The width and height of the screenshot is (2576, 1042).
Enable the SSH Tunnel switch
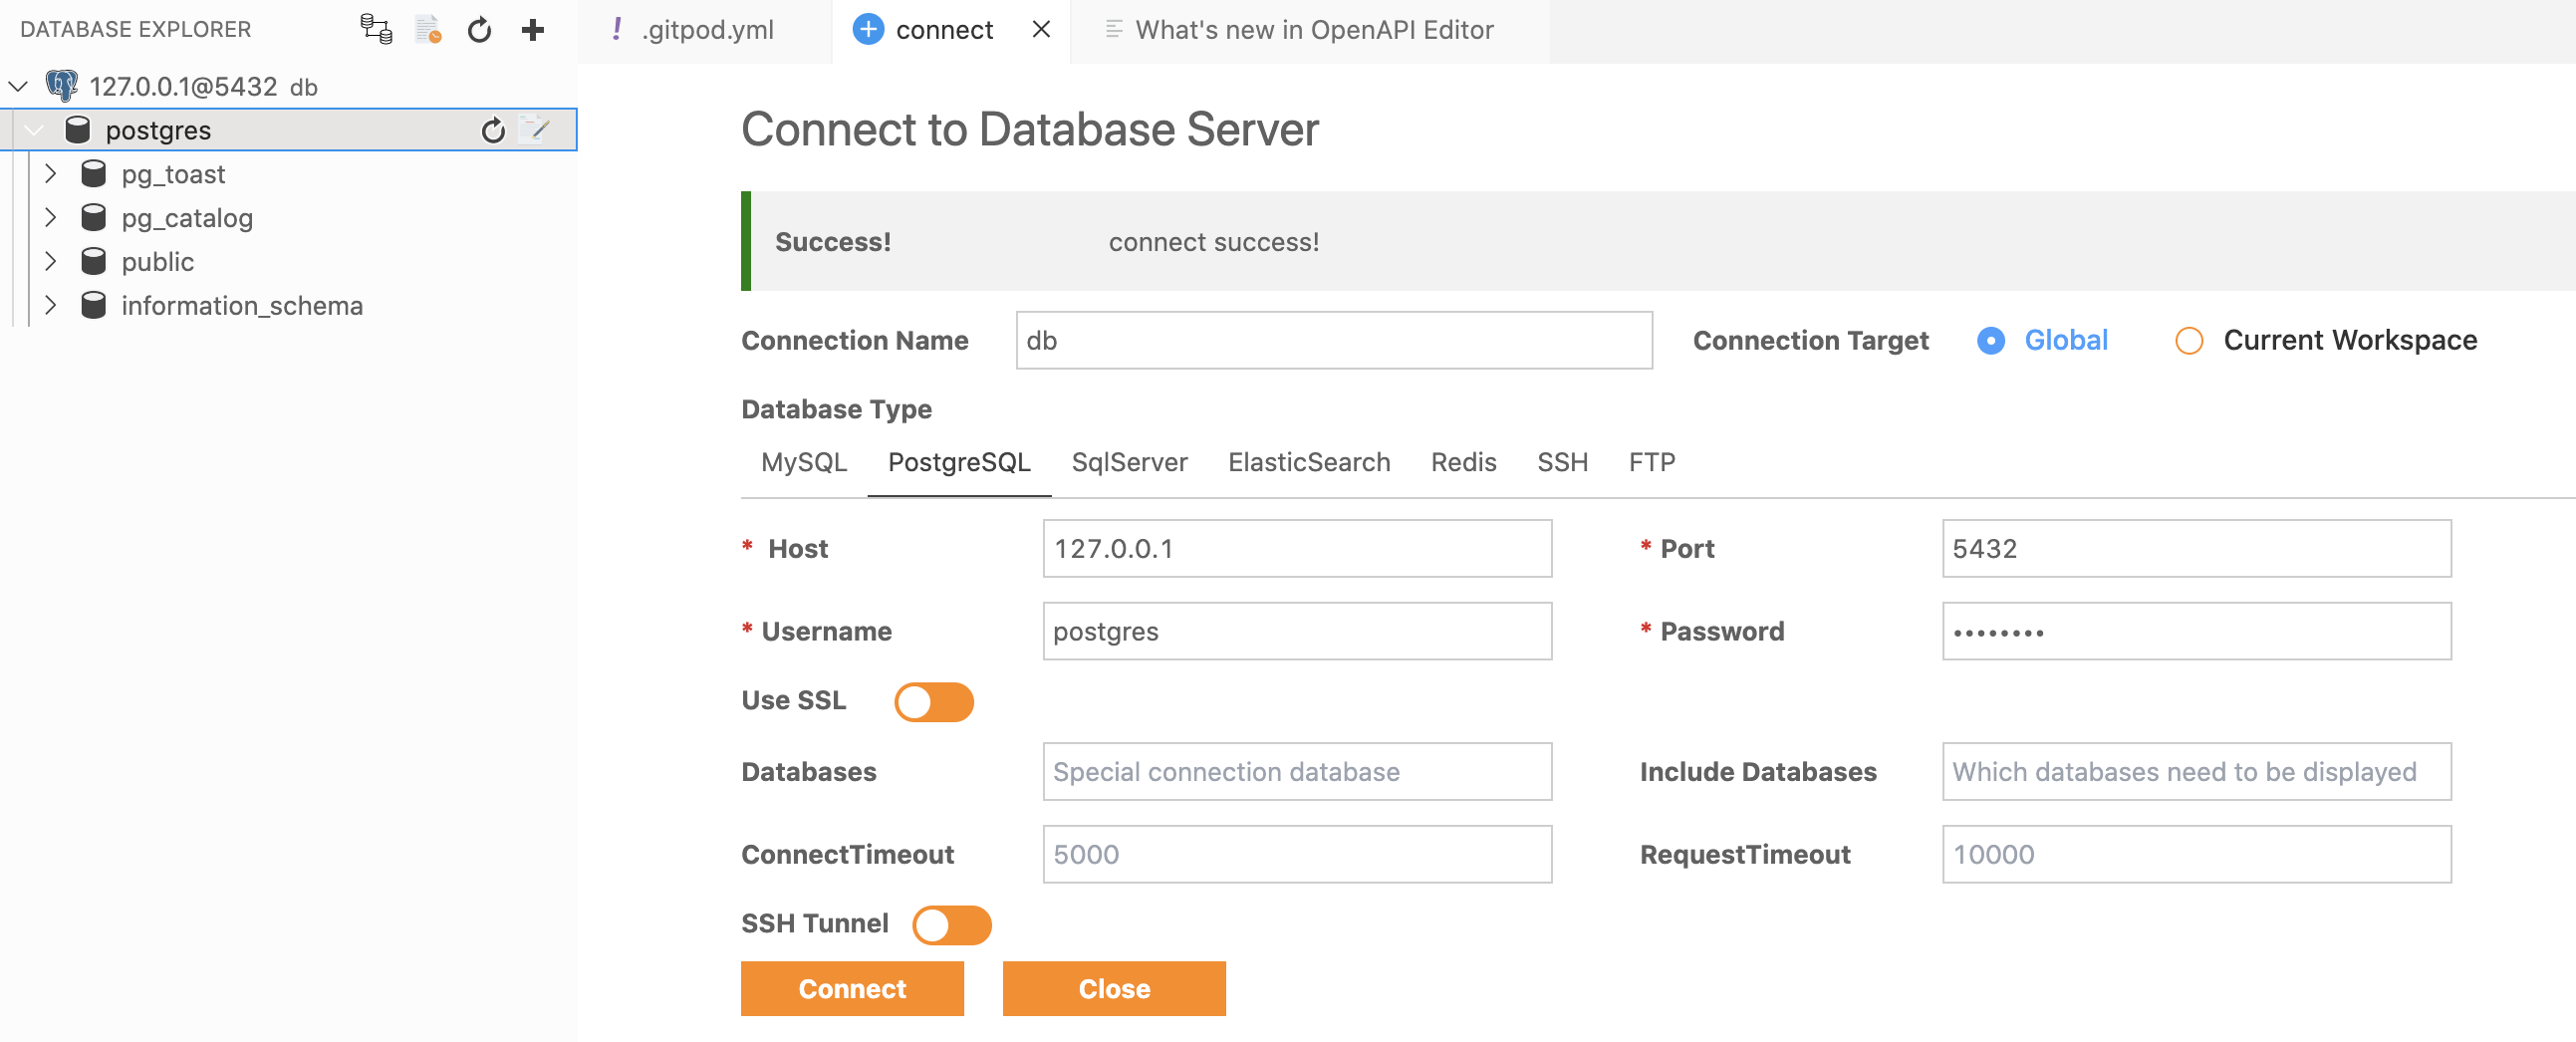(x=951, y=924)
